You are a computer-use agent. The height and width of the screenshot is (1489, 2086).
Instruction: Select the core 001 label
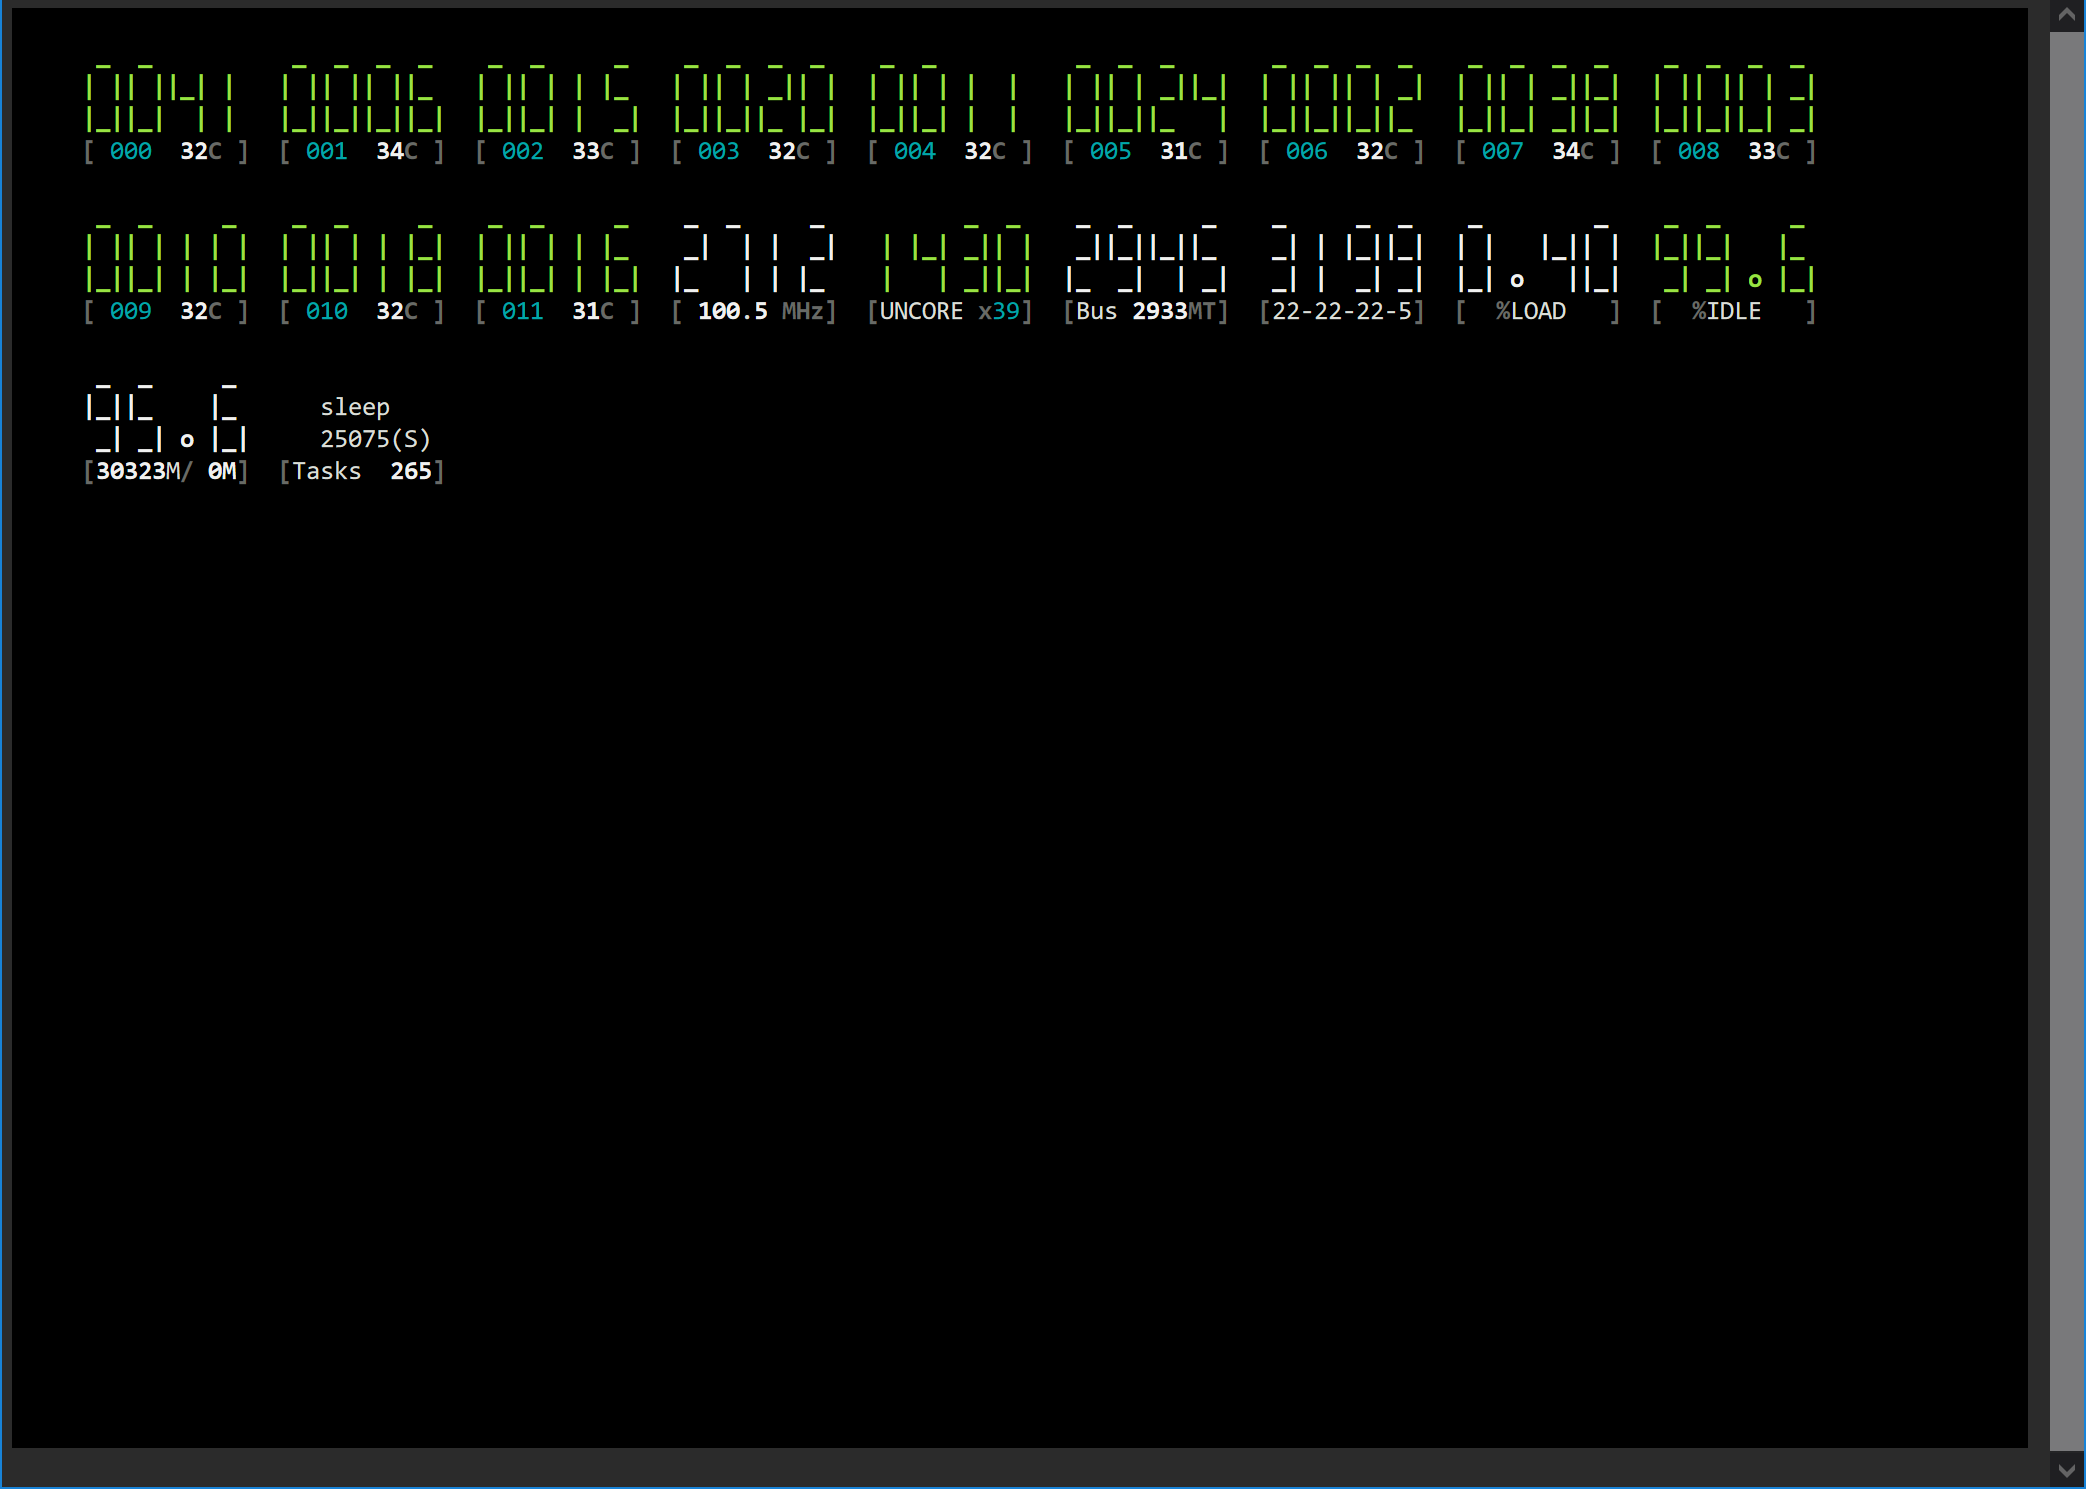point(327,151)
